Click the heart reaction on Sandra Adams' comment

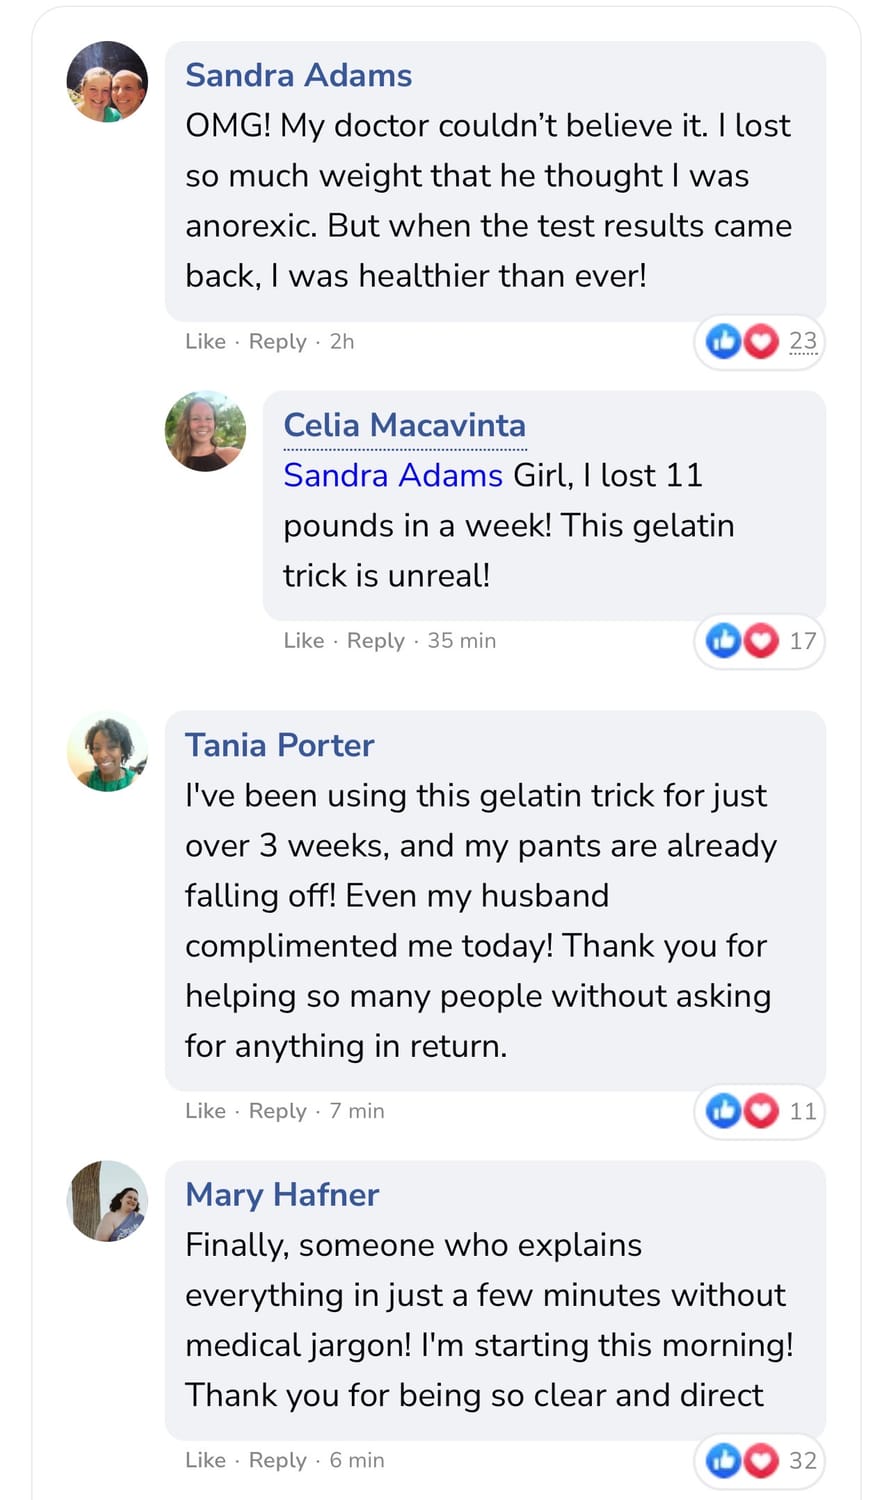761,342
